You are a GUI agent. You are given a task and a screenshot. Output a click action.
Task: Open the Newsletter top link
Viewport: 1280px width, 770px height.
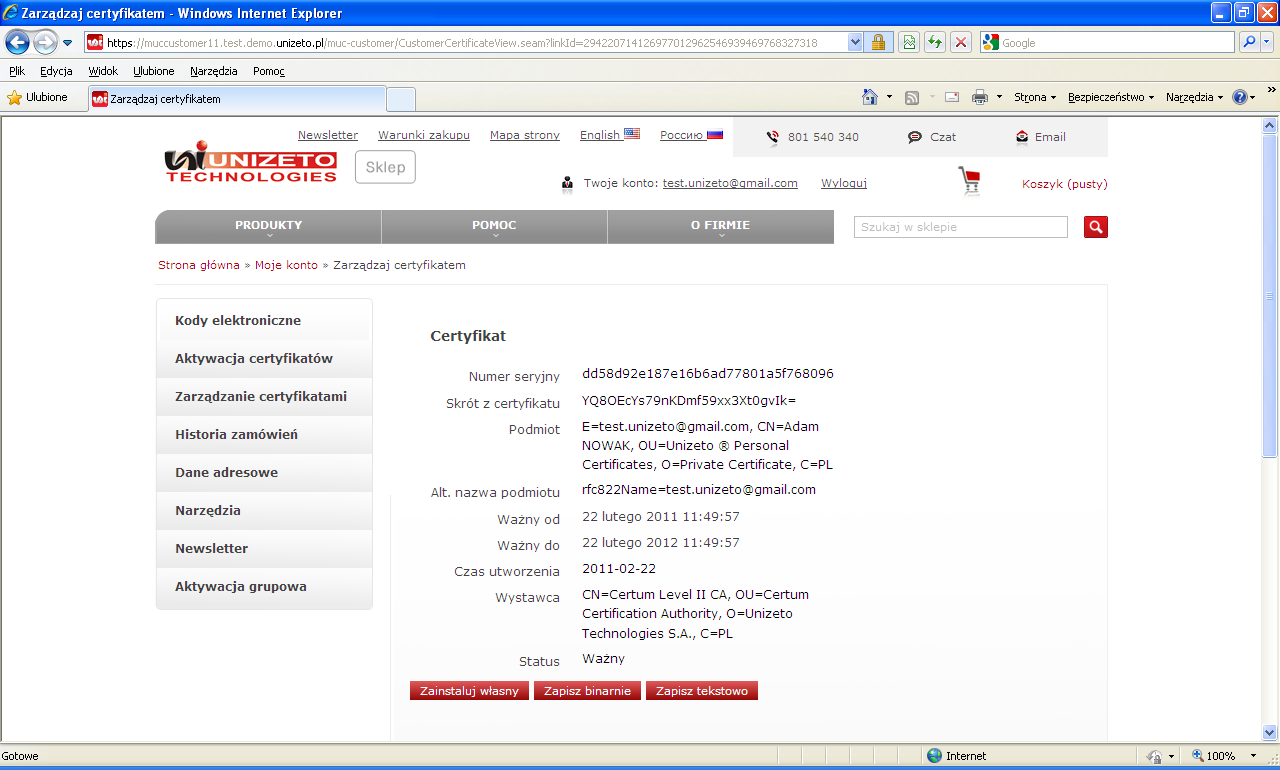(328, 135)
